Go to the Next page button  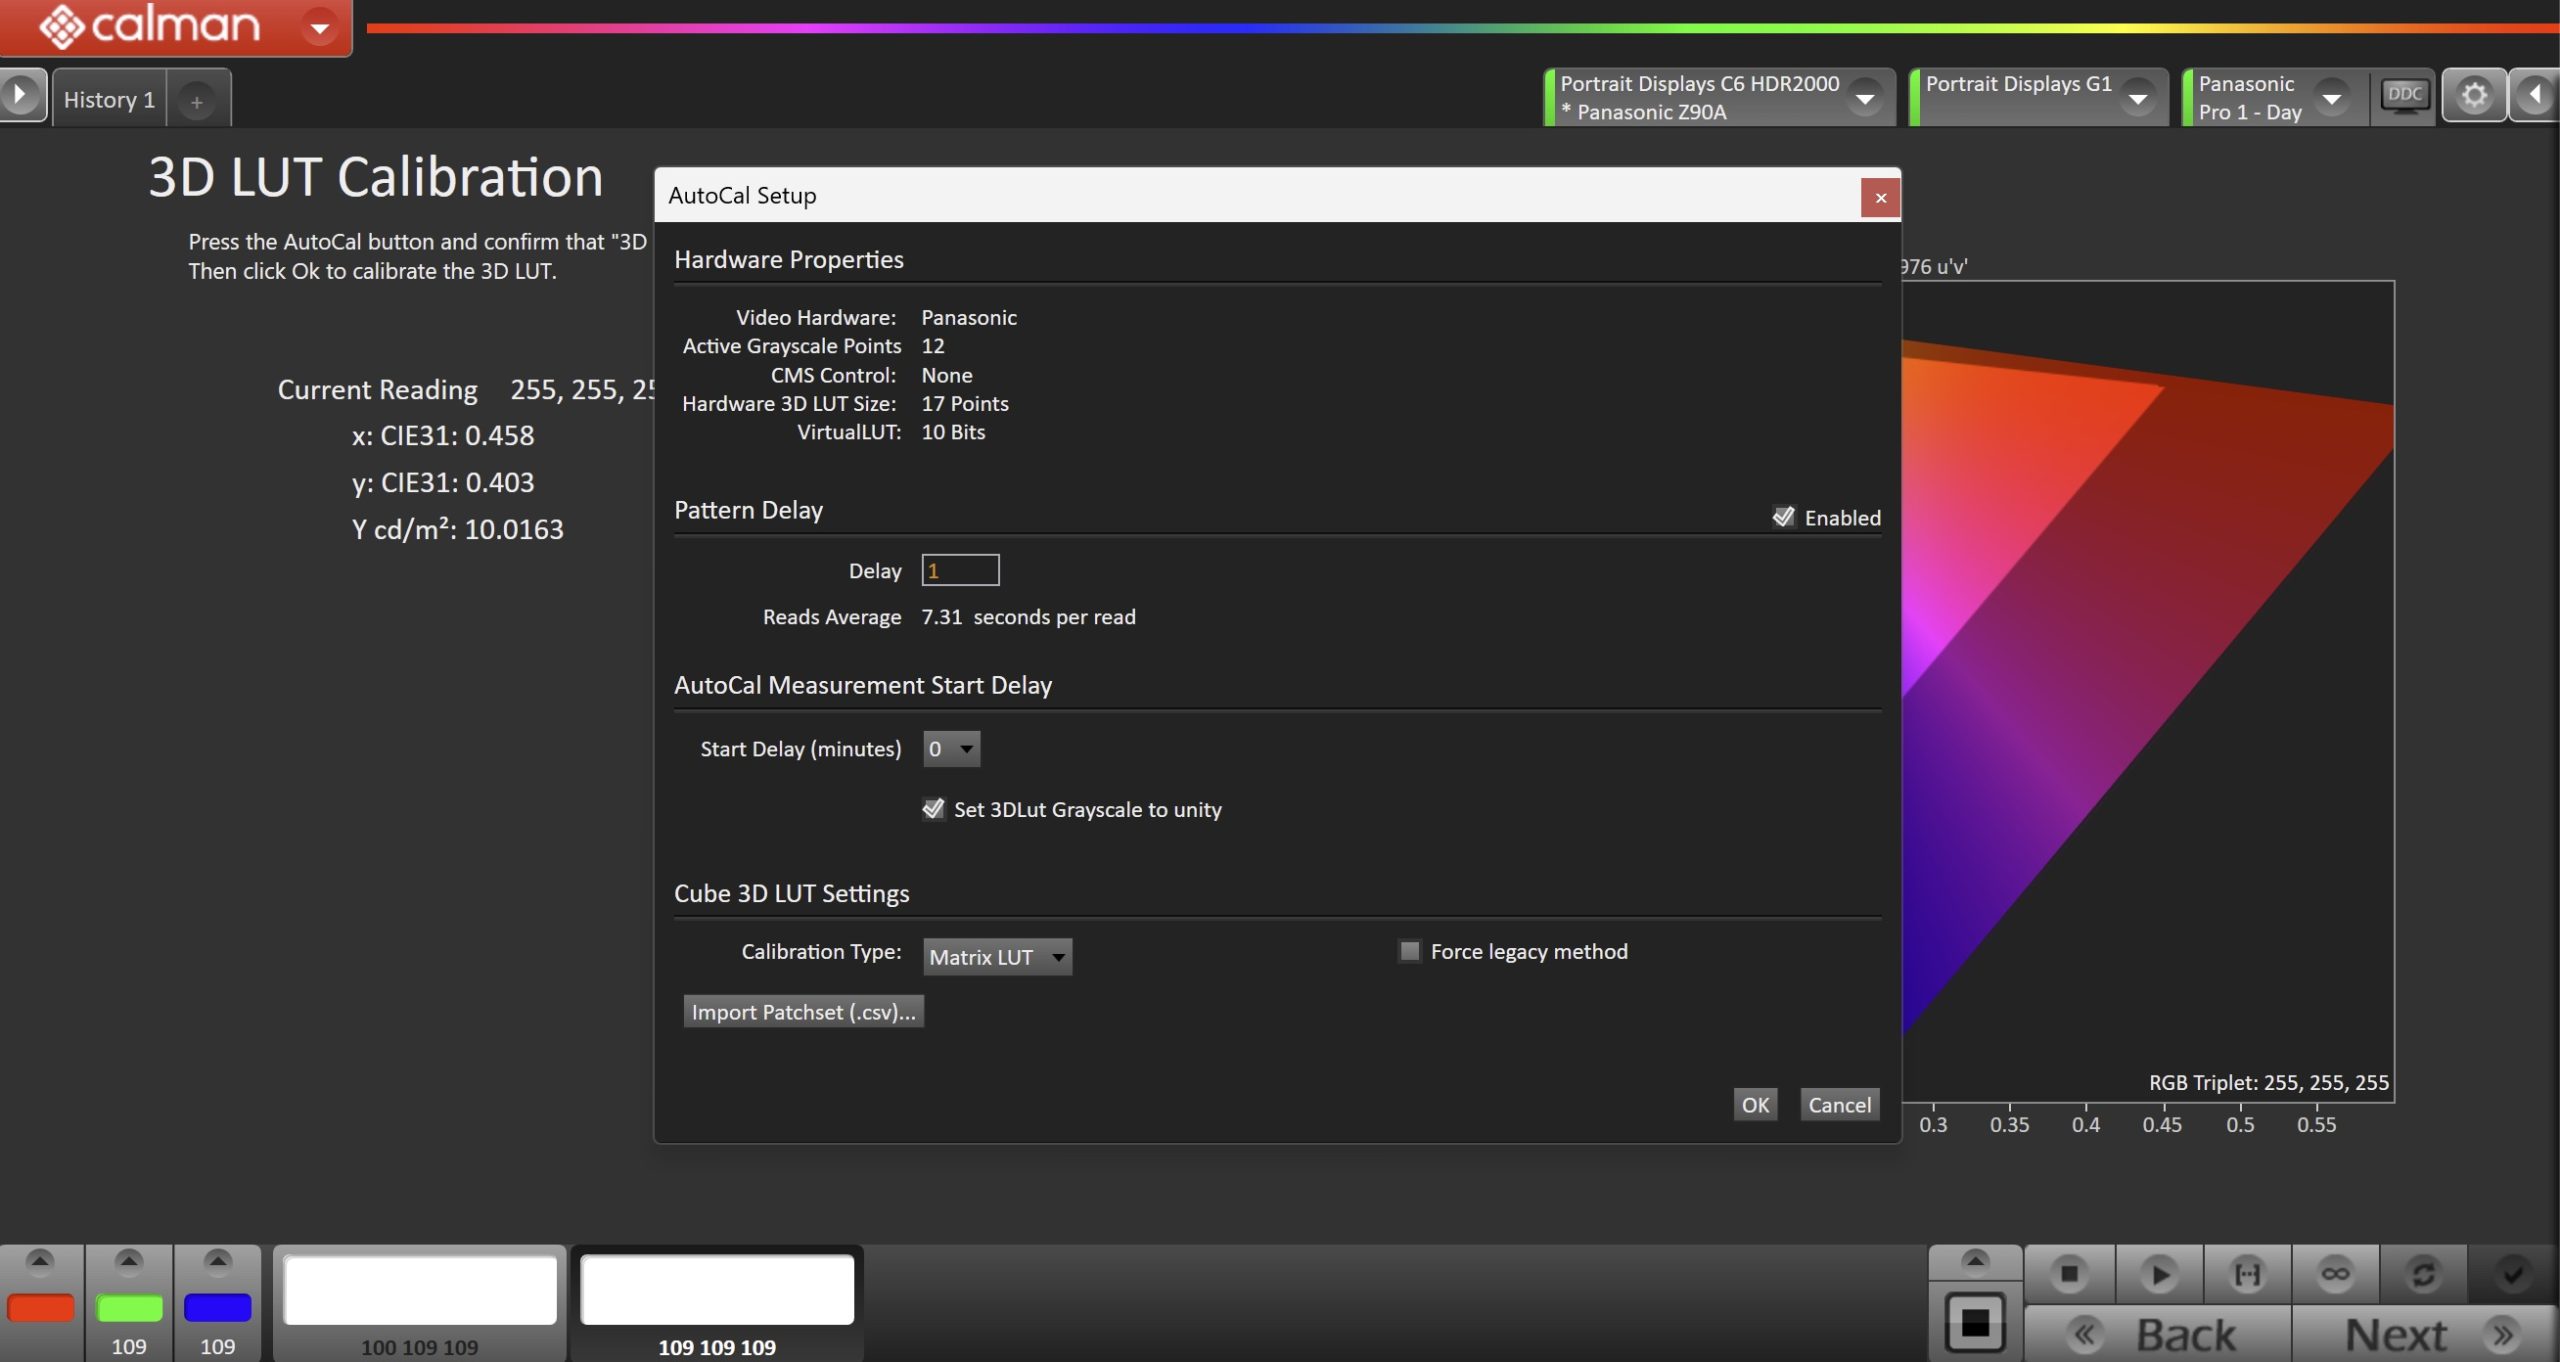click(x=2425, y=1334)
